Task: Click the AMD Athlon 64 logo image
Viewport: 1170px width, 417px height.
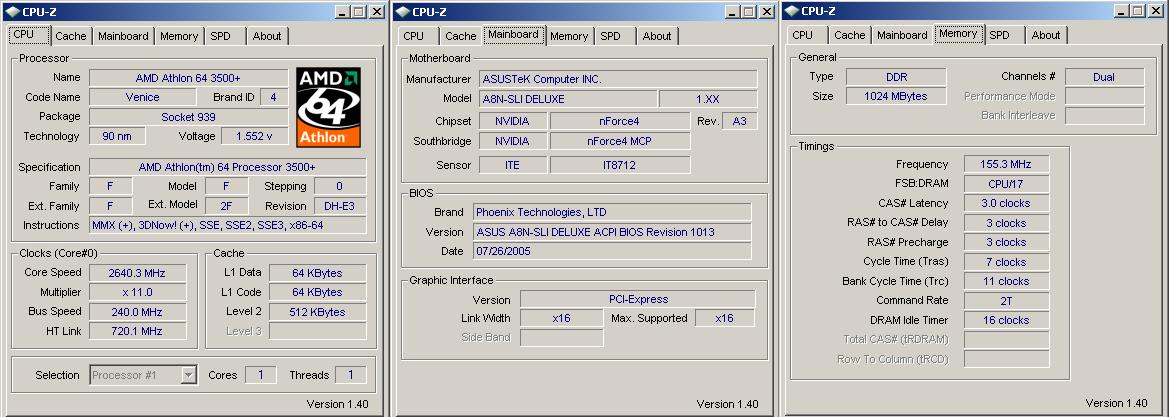Action: pyautogui.click(x=329, y=107)
